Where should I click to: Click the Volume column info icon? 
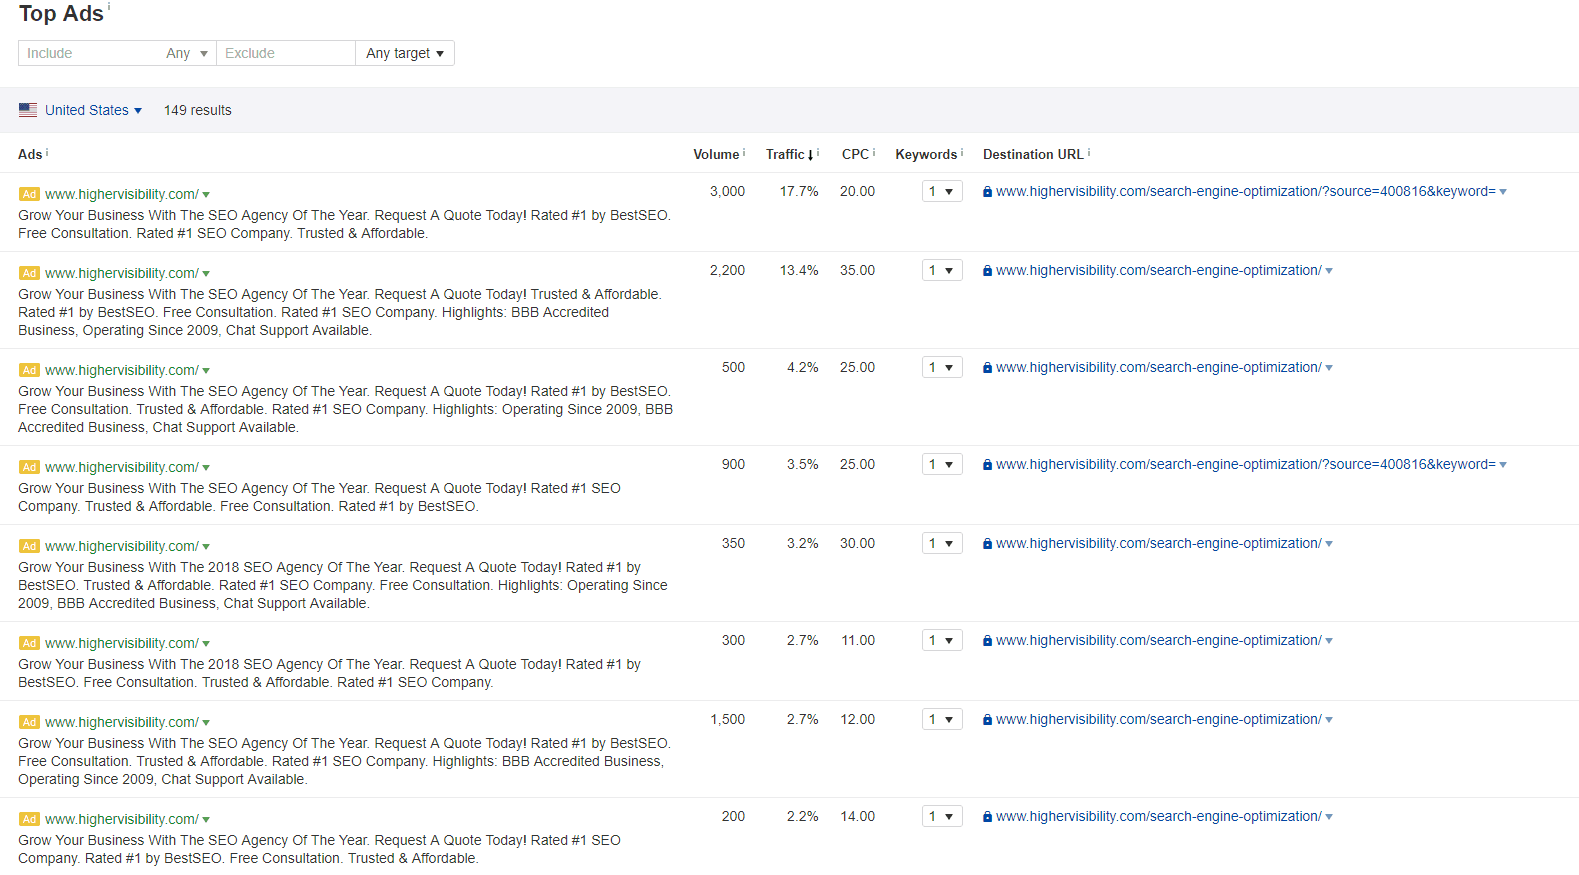[x=744, y=152]
